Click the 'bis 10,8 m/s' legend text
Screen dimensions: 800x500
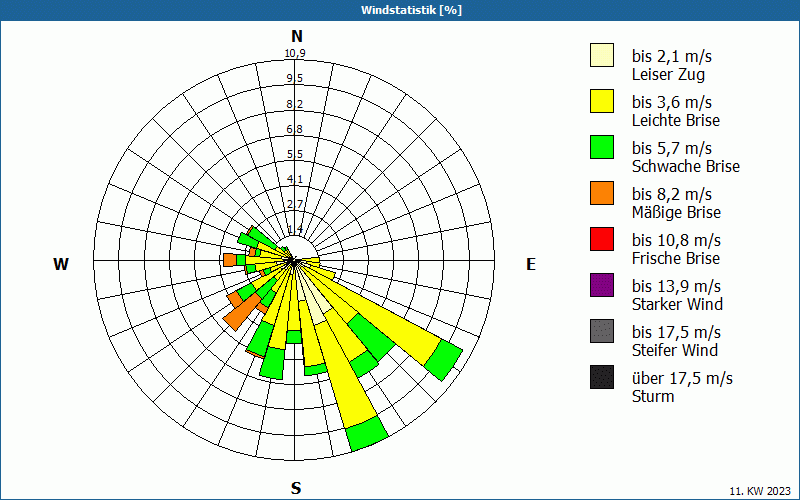[x=676, y=240]
